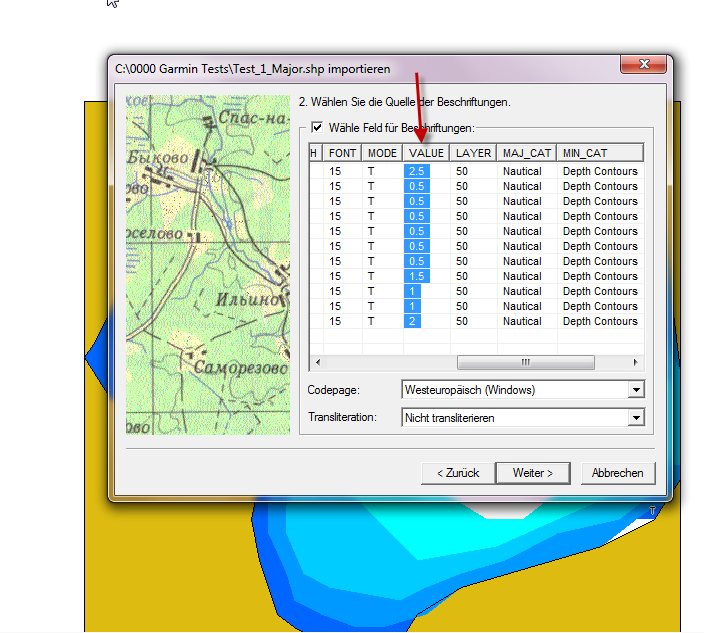
Task: Select the VALUE column header
Action: [x=426, y=153]
